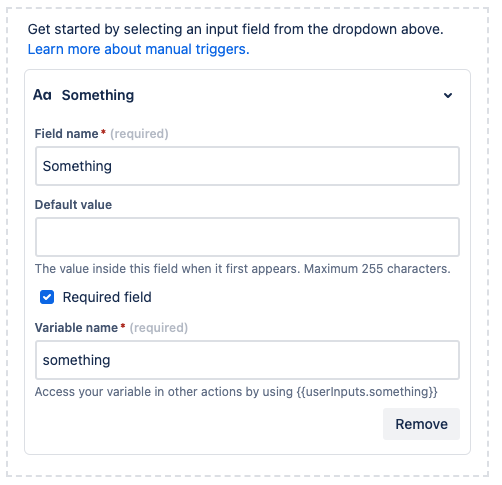Click the (required) hint after Field name

click(139, 134)
